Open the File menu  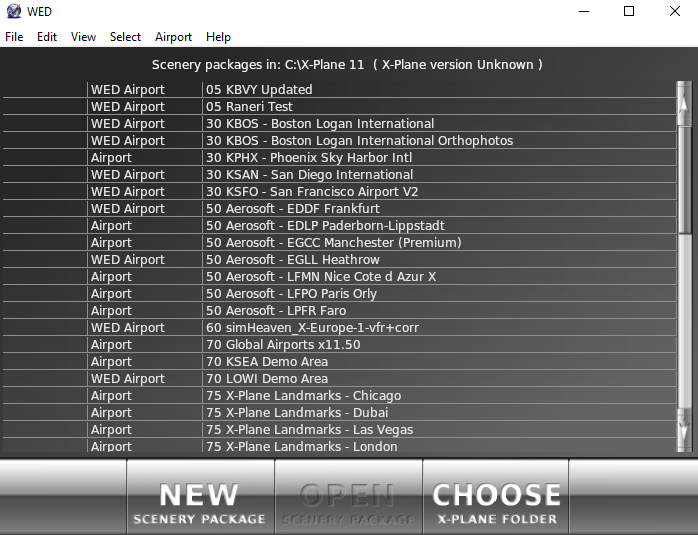[x=14, y=37]
